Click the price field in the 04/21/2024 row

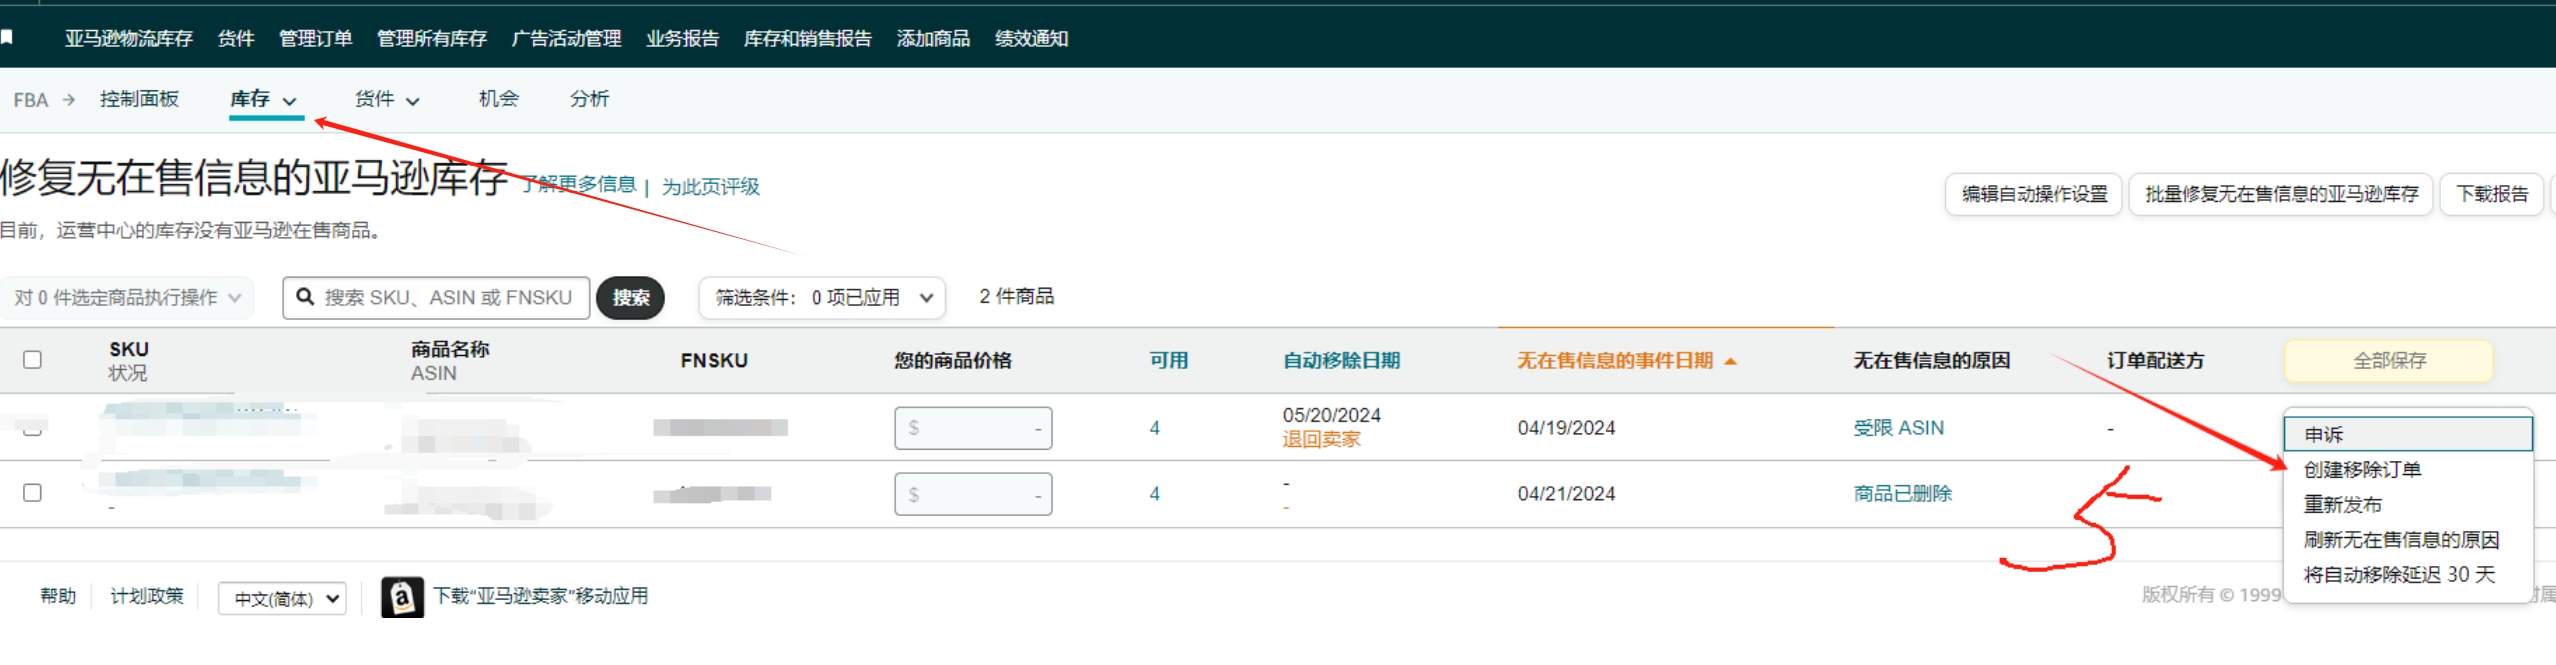[x=973, y=494]
